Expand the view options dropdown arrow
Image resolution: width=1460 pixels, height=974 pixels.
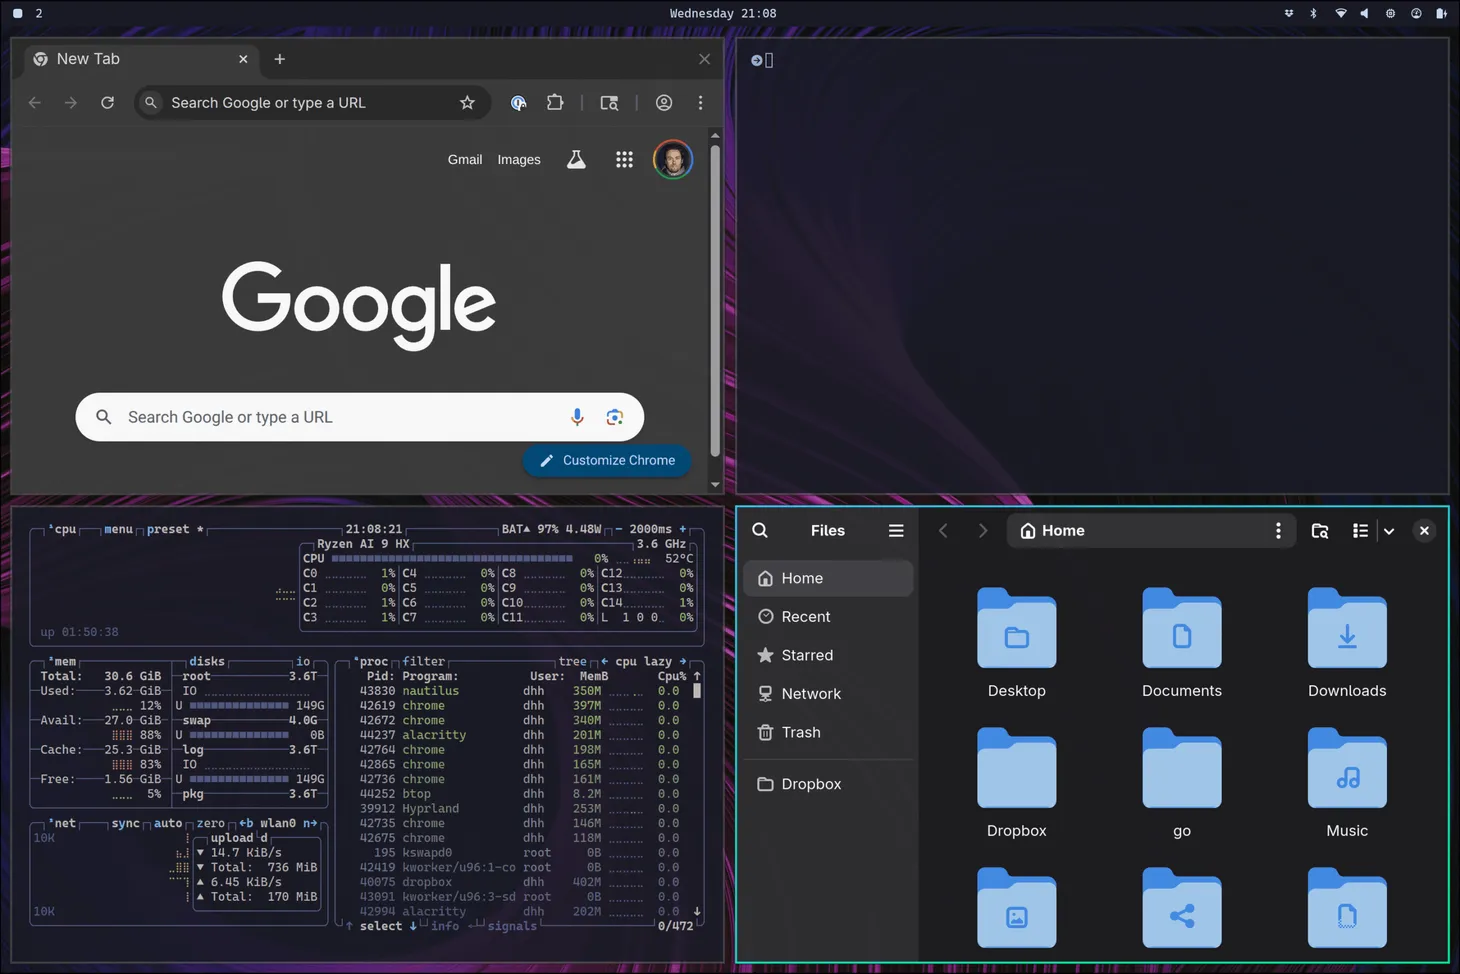1389,531
